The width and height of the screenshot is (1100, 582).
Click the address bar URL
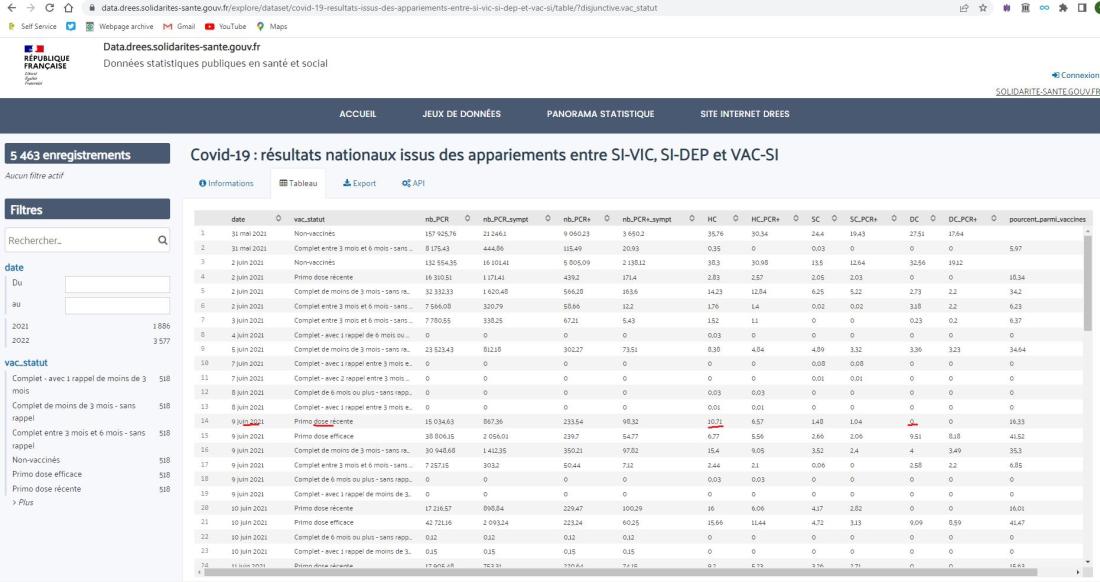(x=379, y=8)
